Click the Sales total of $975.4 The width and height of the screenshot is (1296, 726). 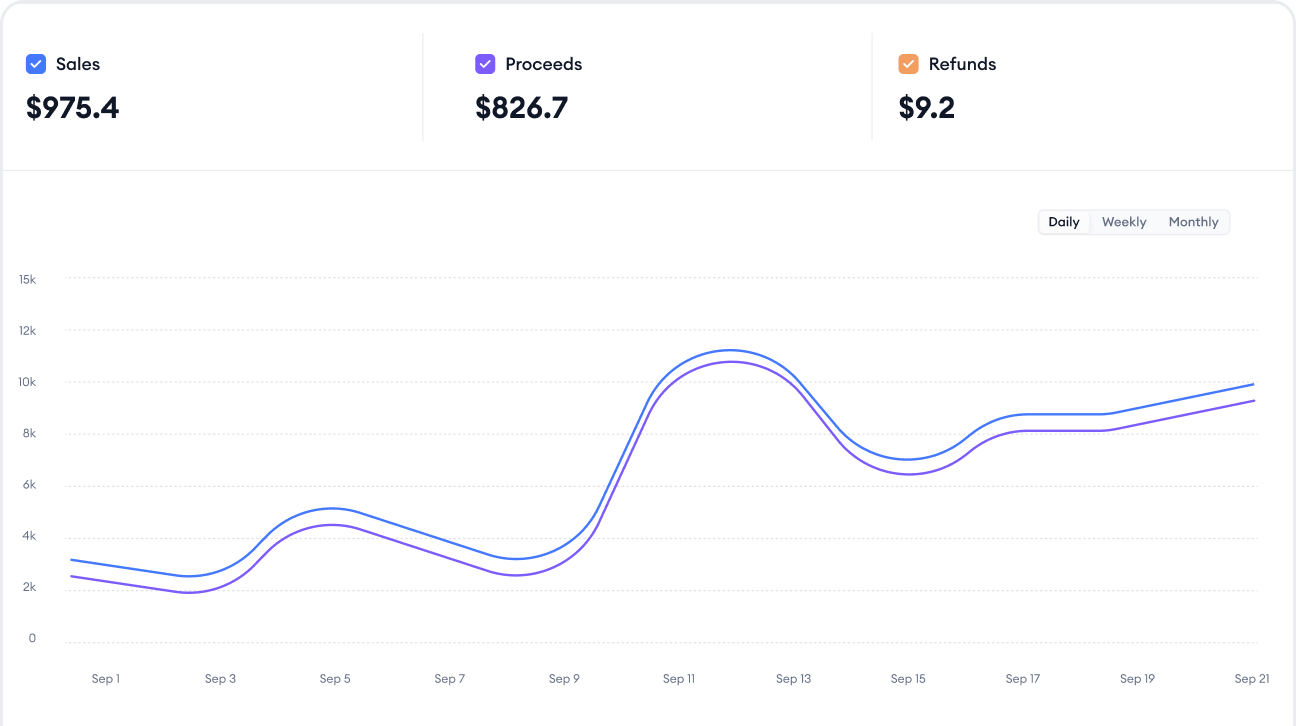[72, 107]
